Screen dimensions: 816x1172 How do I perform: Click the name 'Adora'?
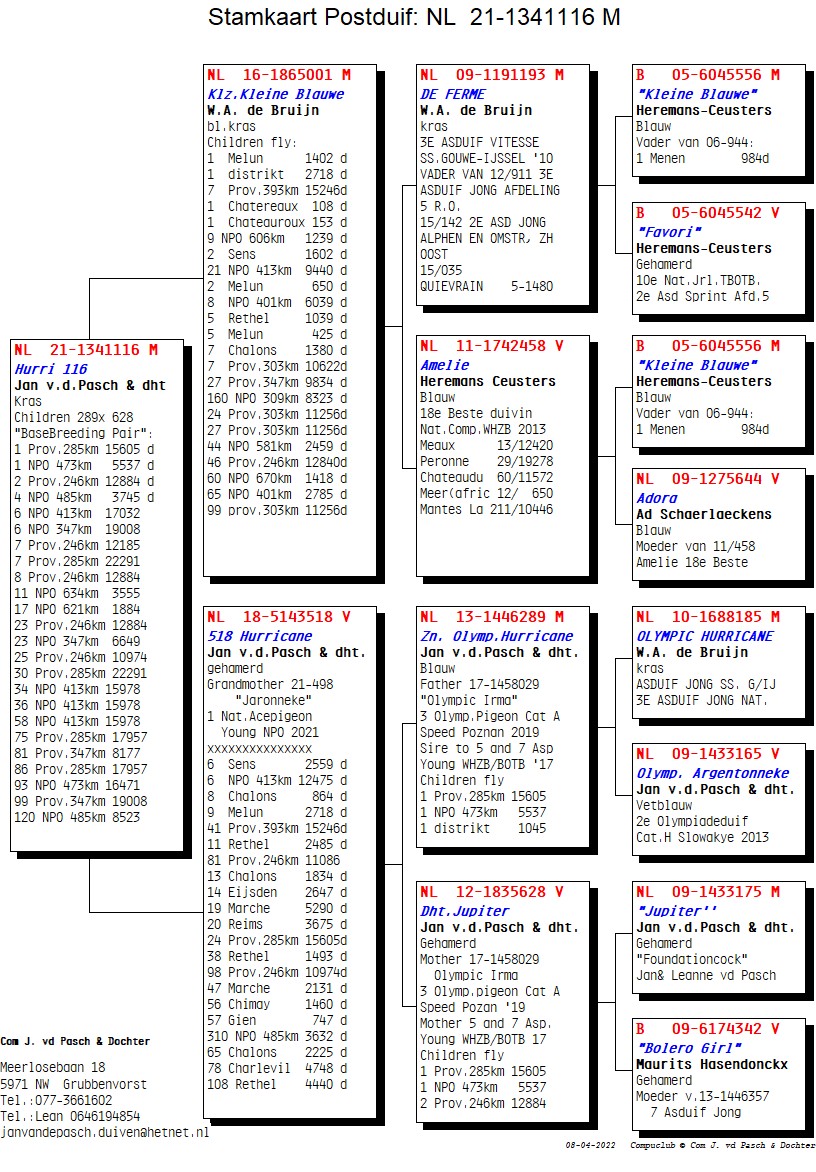(x=656, y=498)
